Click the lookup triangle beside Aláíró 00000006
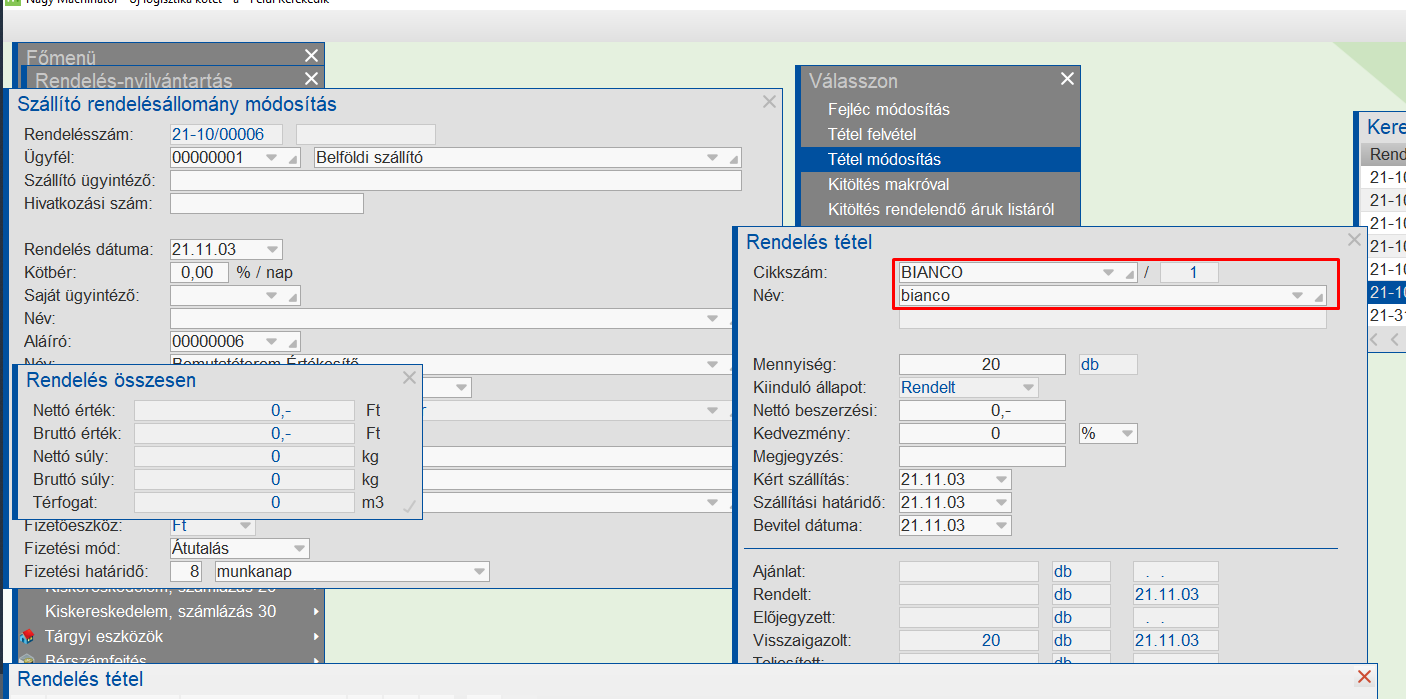This screenshot has height=699, width=1406. (x=293, y=342)
